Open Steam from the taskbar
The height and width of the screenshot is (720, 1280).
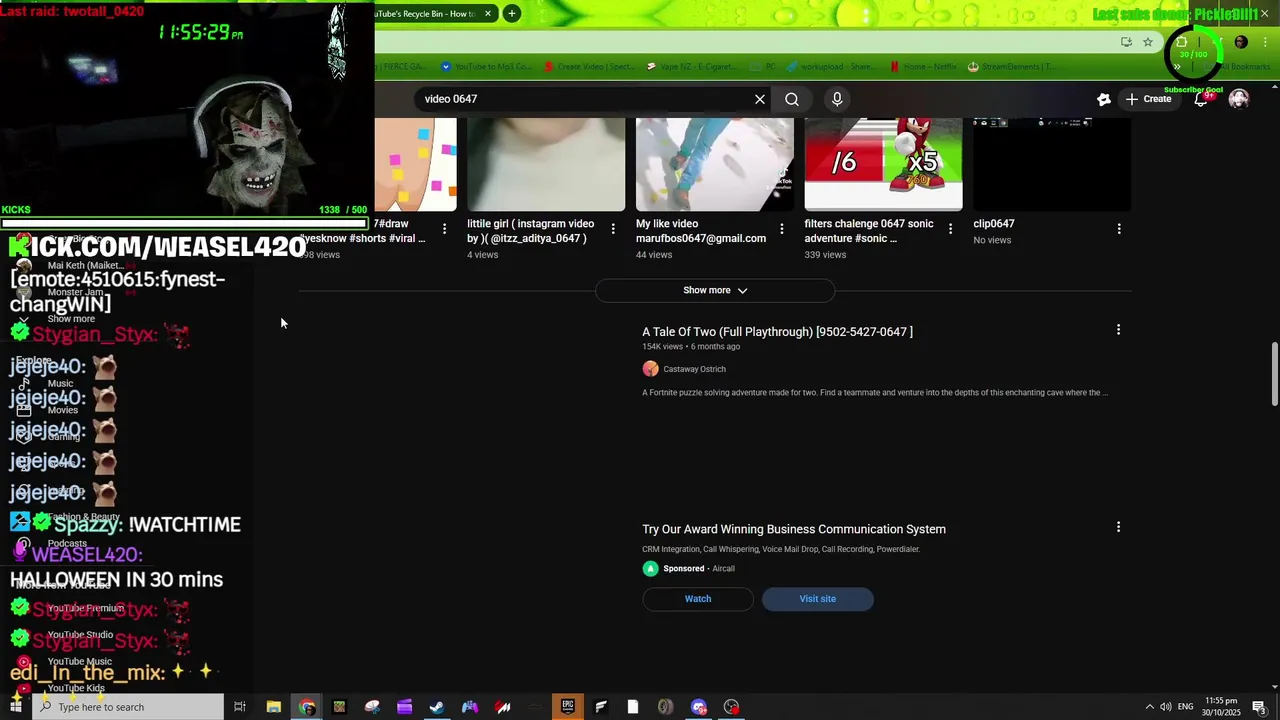click(x=437, y=707)
